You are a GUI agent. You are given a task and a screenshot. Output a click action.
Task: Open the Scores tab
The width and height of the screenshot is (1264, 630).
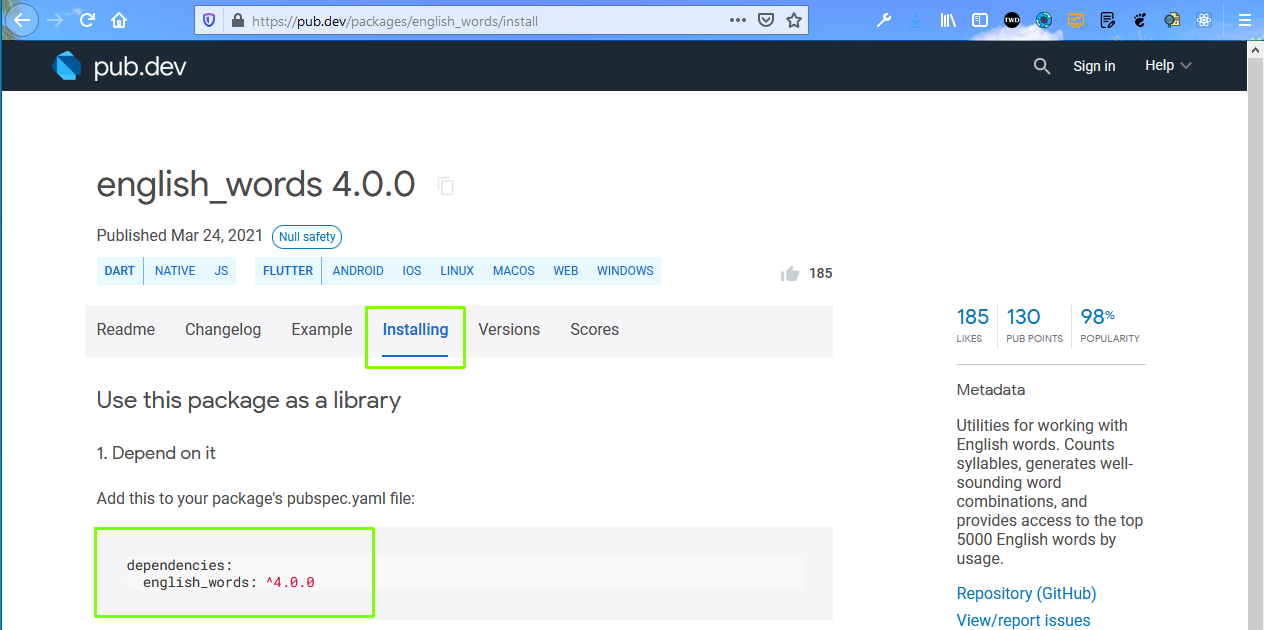point(595,330)
